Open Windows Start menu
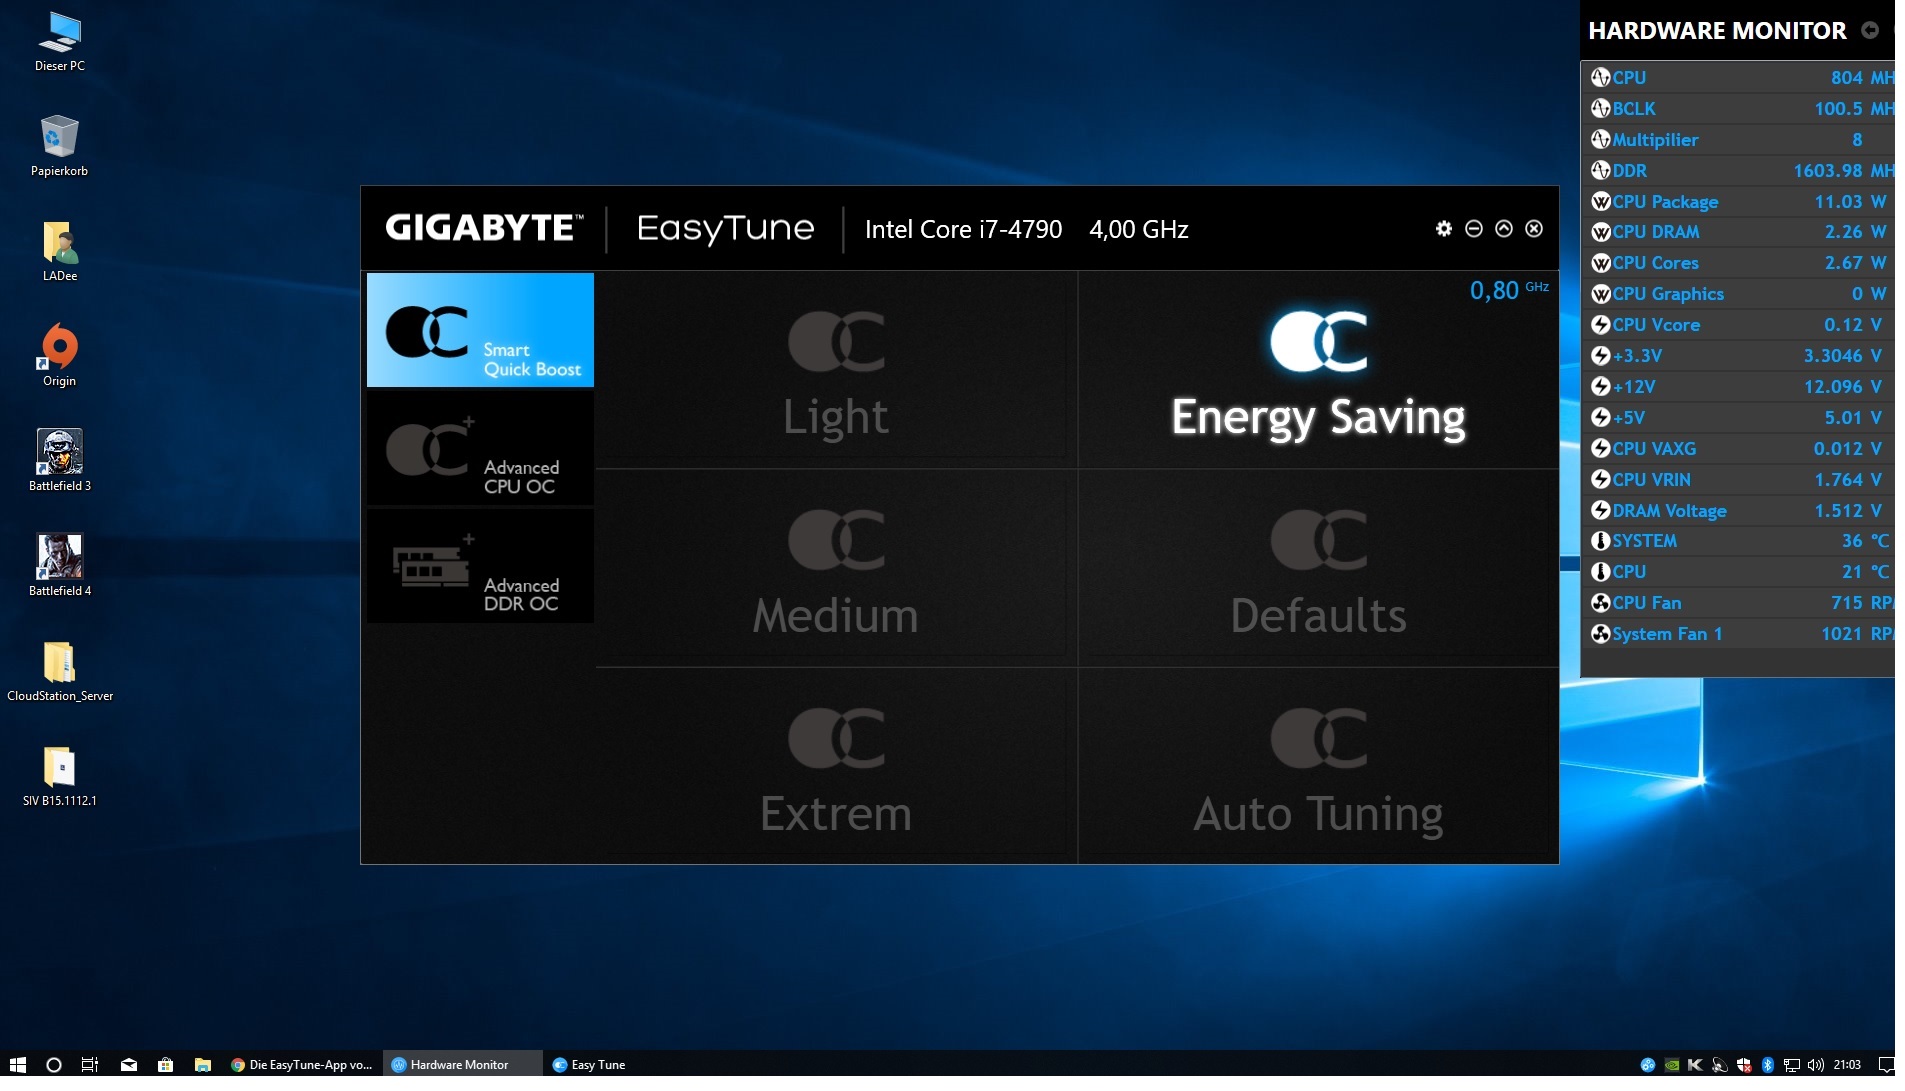 coord(17,1065)
